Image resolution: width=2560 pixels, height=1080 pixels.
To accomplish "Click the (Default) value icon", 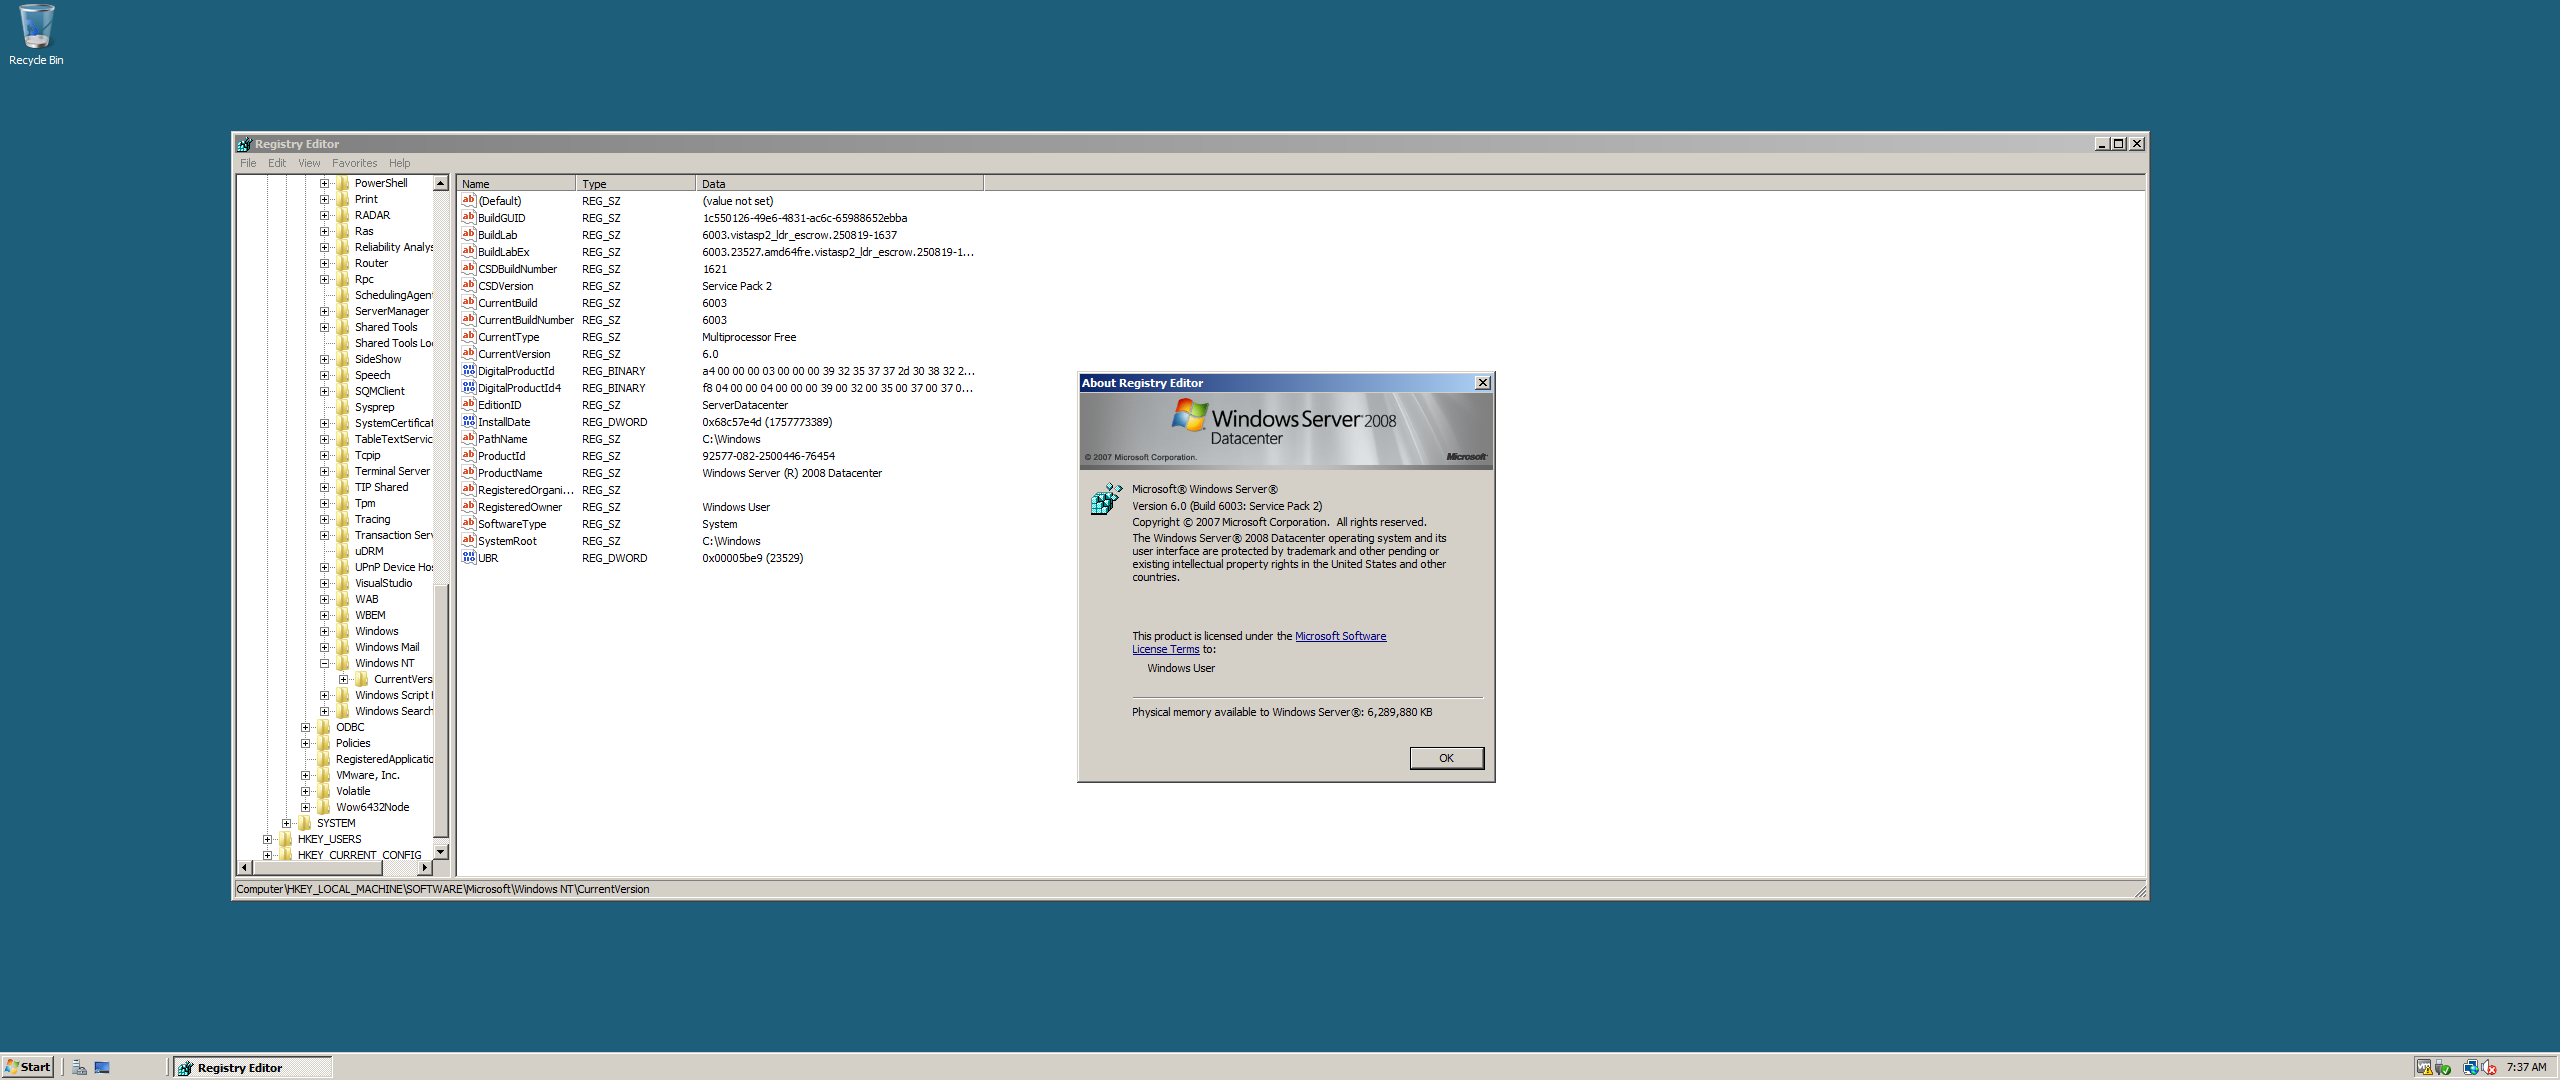I will (x=468, y=200).
